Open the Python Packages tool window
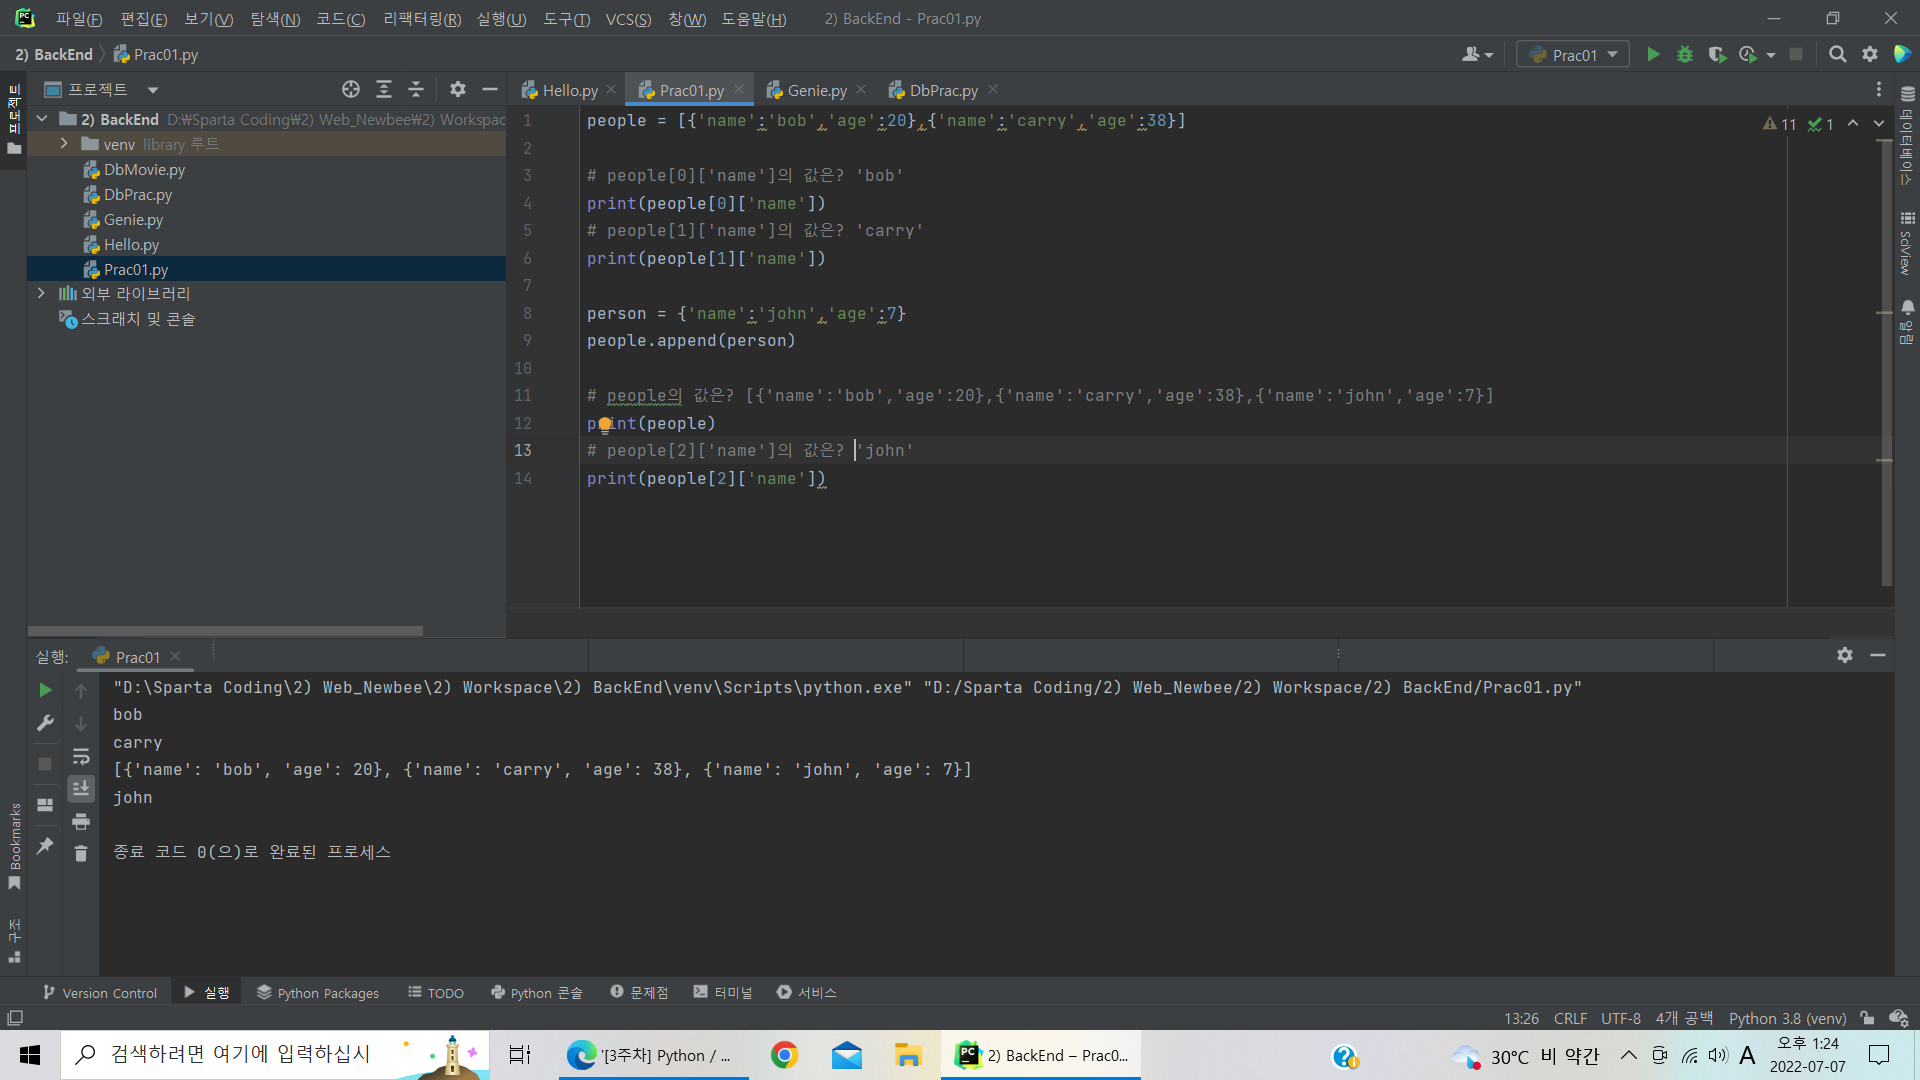The height and width of the screenshot is (1080, 1920). 318,993
